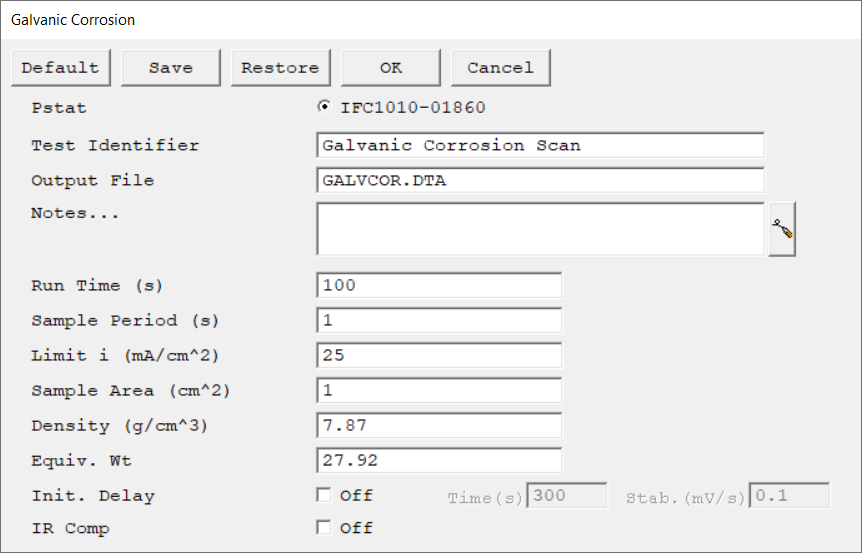Click the Equiv. Wt input box

438,460
